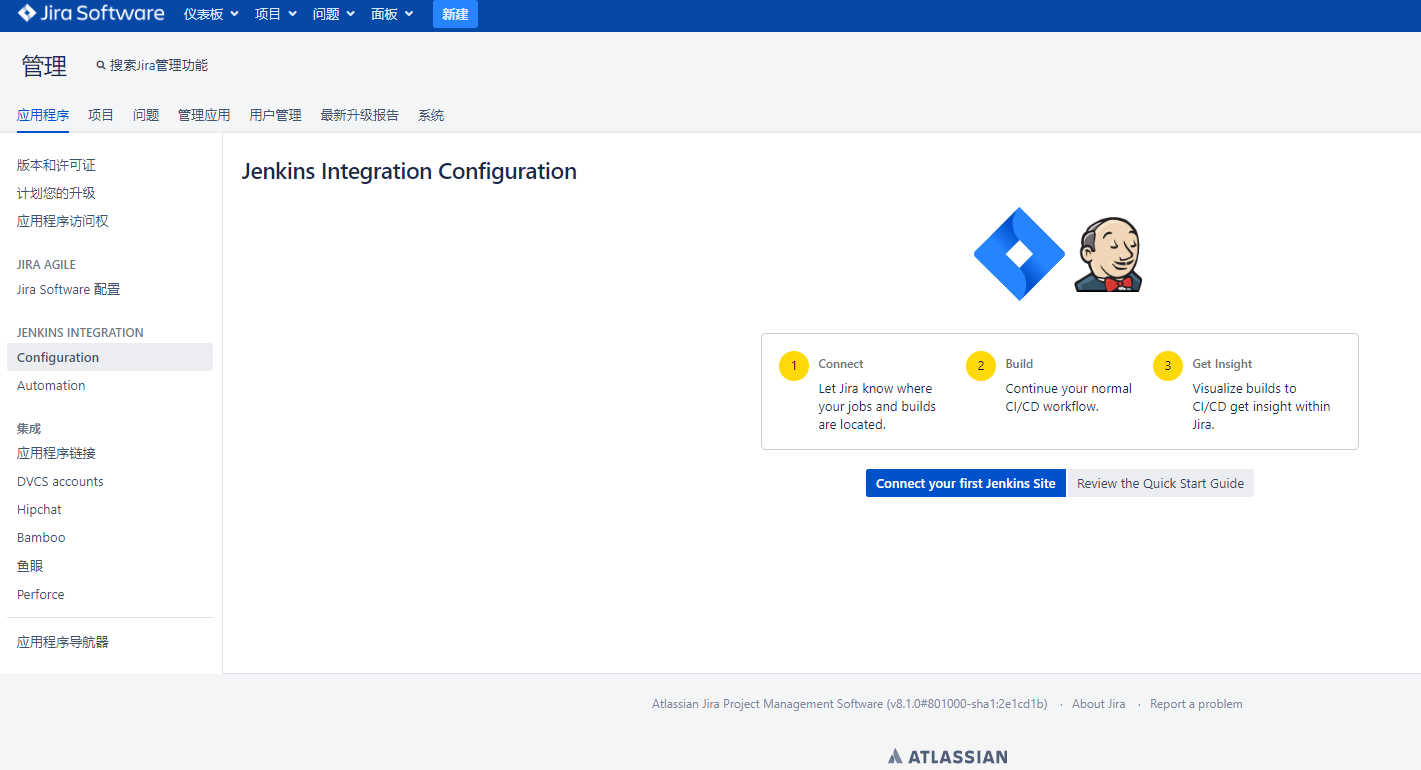The width and height of the screenshot is (1421, 770).
Task: Open About Jira footer link
Action: pos(1098,704)
